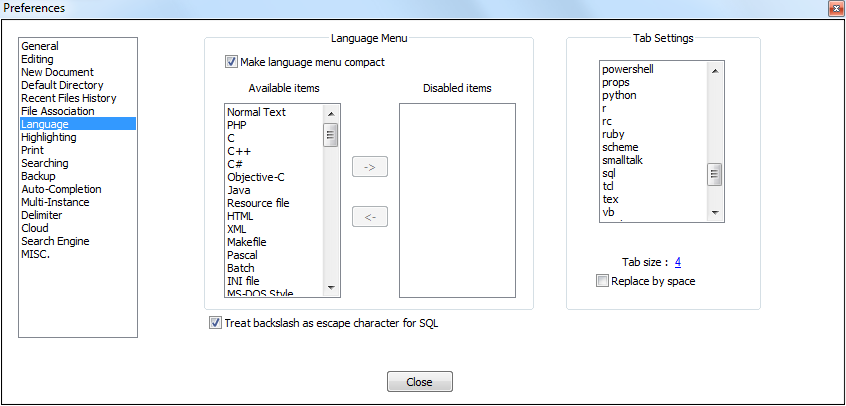Select Auto-Completion in the category list

click(x=61, y=189)
